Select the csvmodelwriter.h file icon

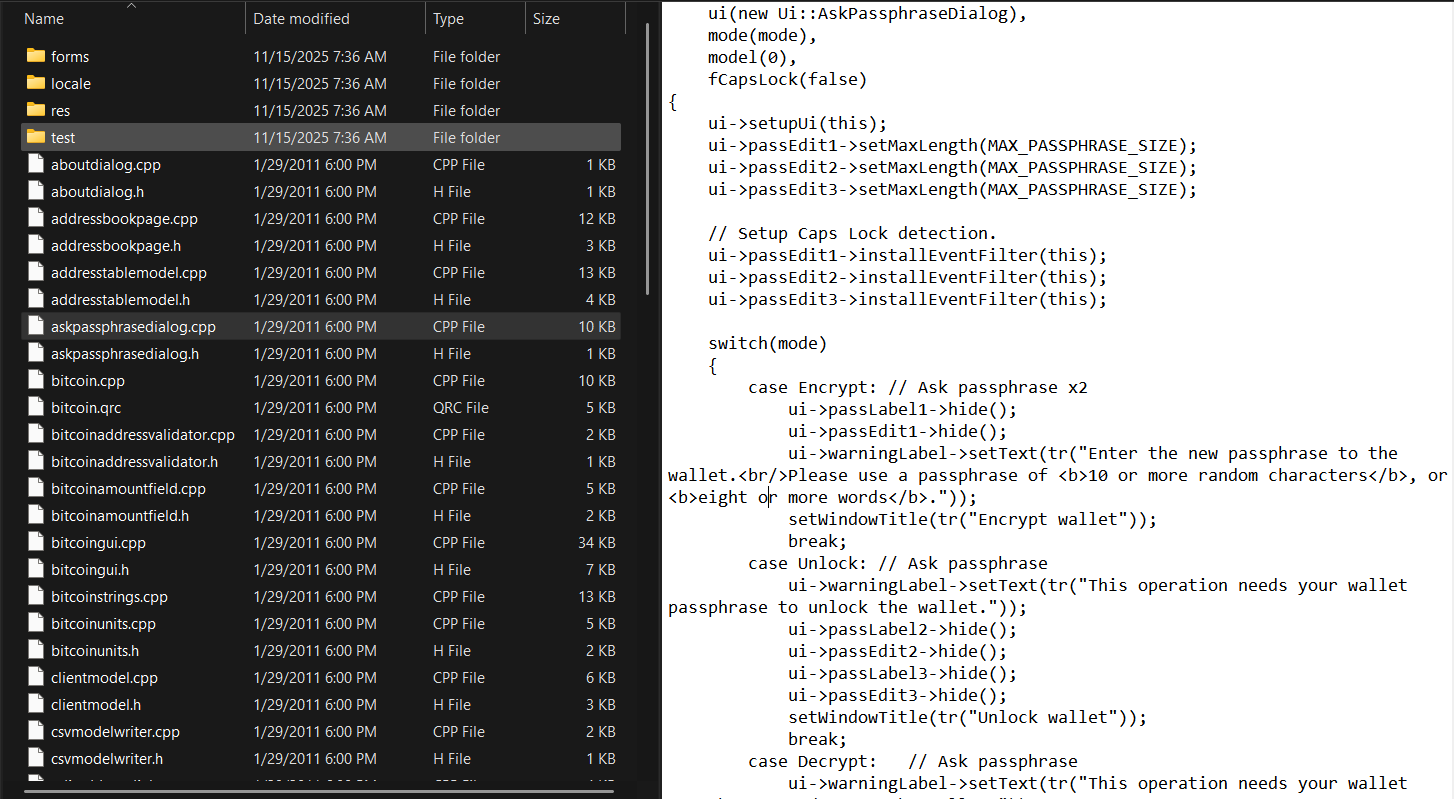pos(35,758)
